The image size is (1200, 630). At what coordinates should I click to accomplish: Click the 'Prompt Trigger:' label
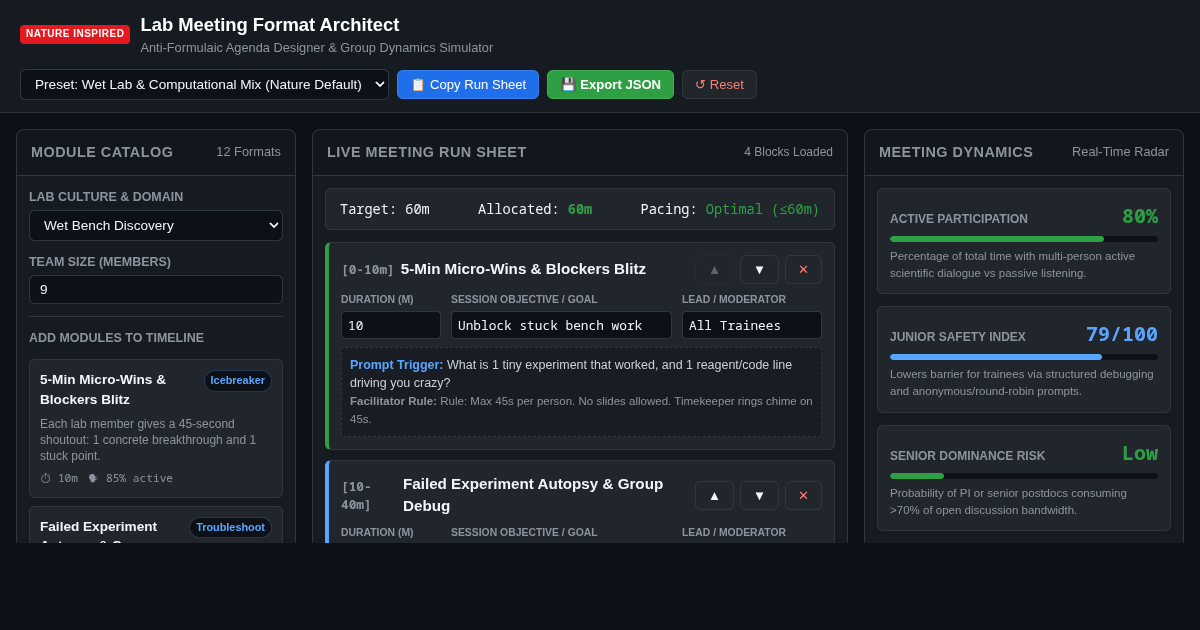(396, 365)
